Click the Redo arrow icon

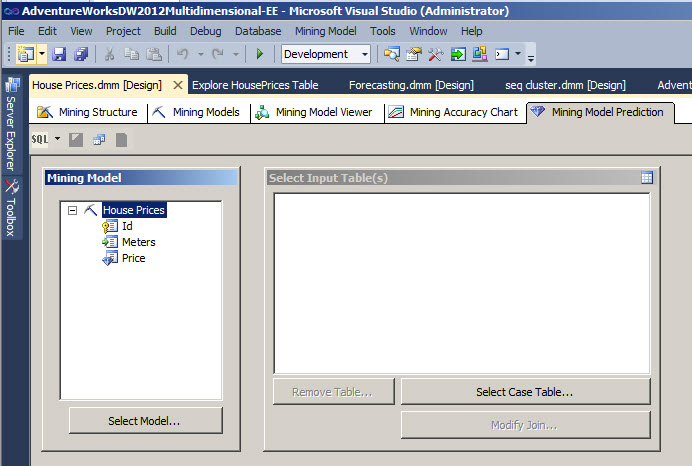(x=218, y=54)
